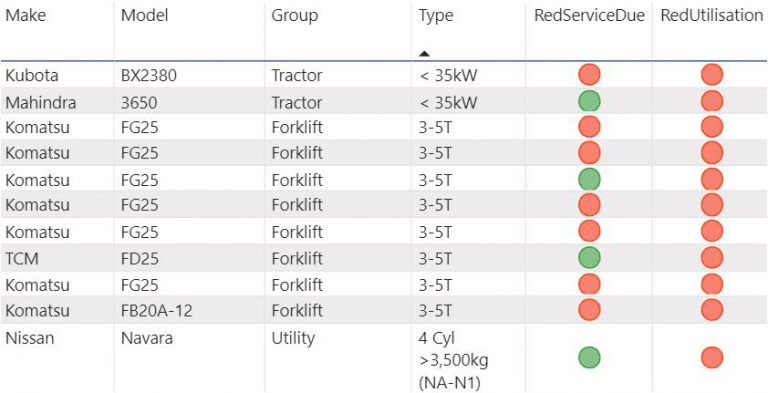Sort by the Make column header
The image size is (768, 393).
25,16
